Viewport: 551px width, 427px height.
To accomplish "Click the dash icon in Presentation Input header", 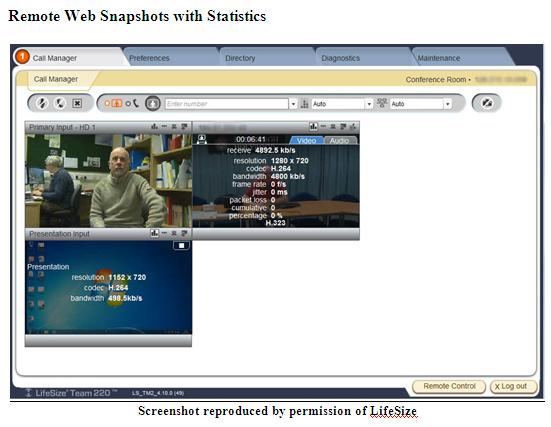I will (x=164, y=233).
